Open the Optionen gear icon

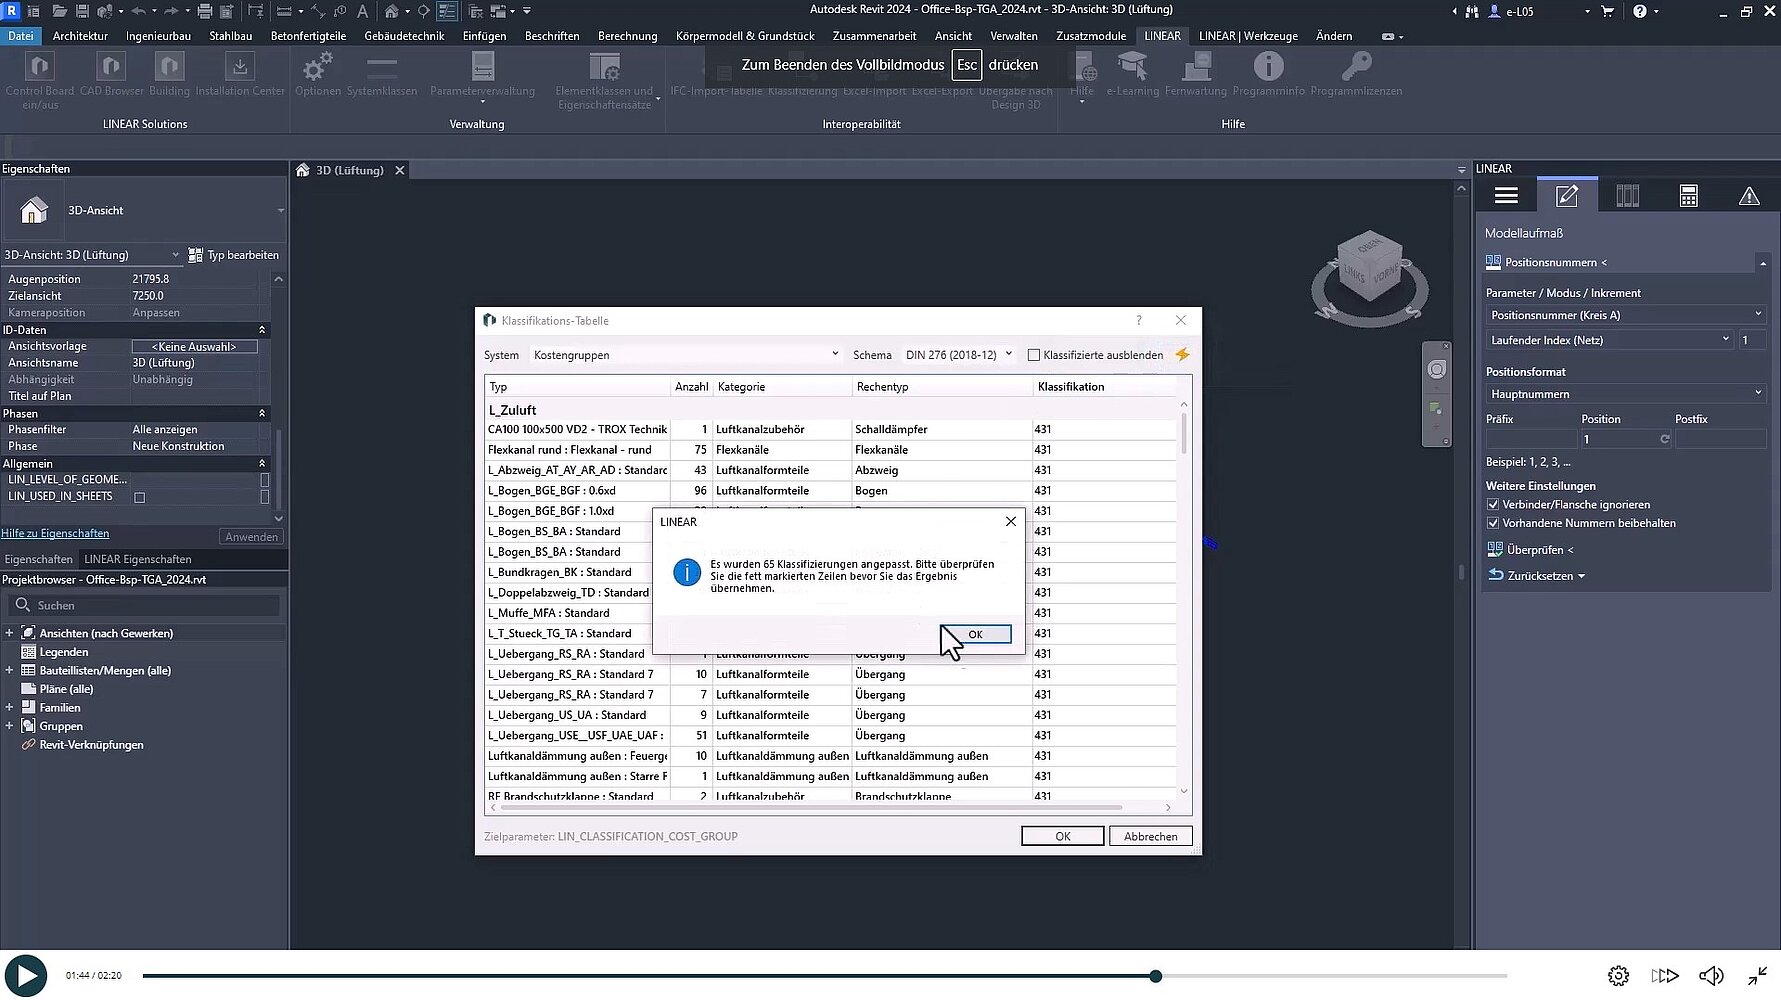point(318,68)
